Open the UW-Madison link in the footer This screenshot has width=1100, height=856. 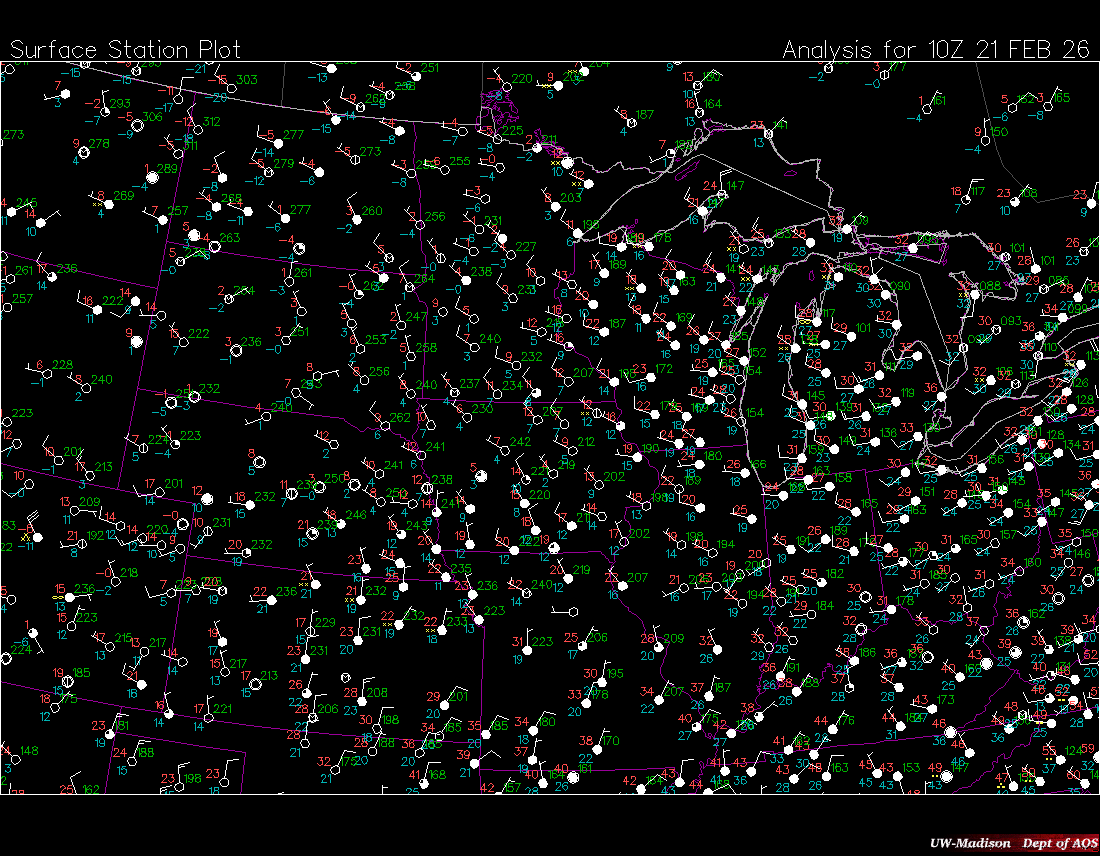[x=966, y=843]
